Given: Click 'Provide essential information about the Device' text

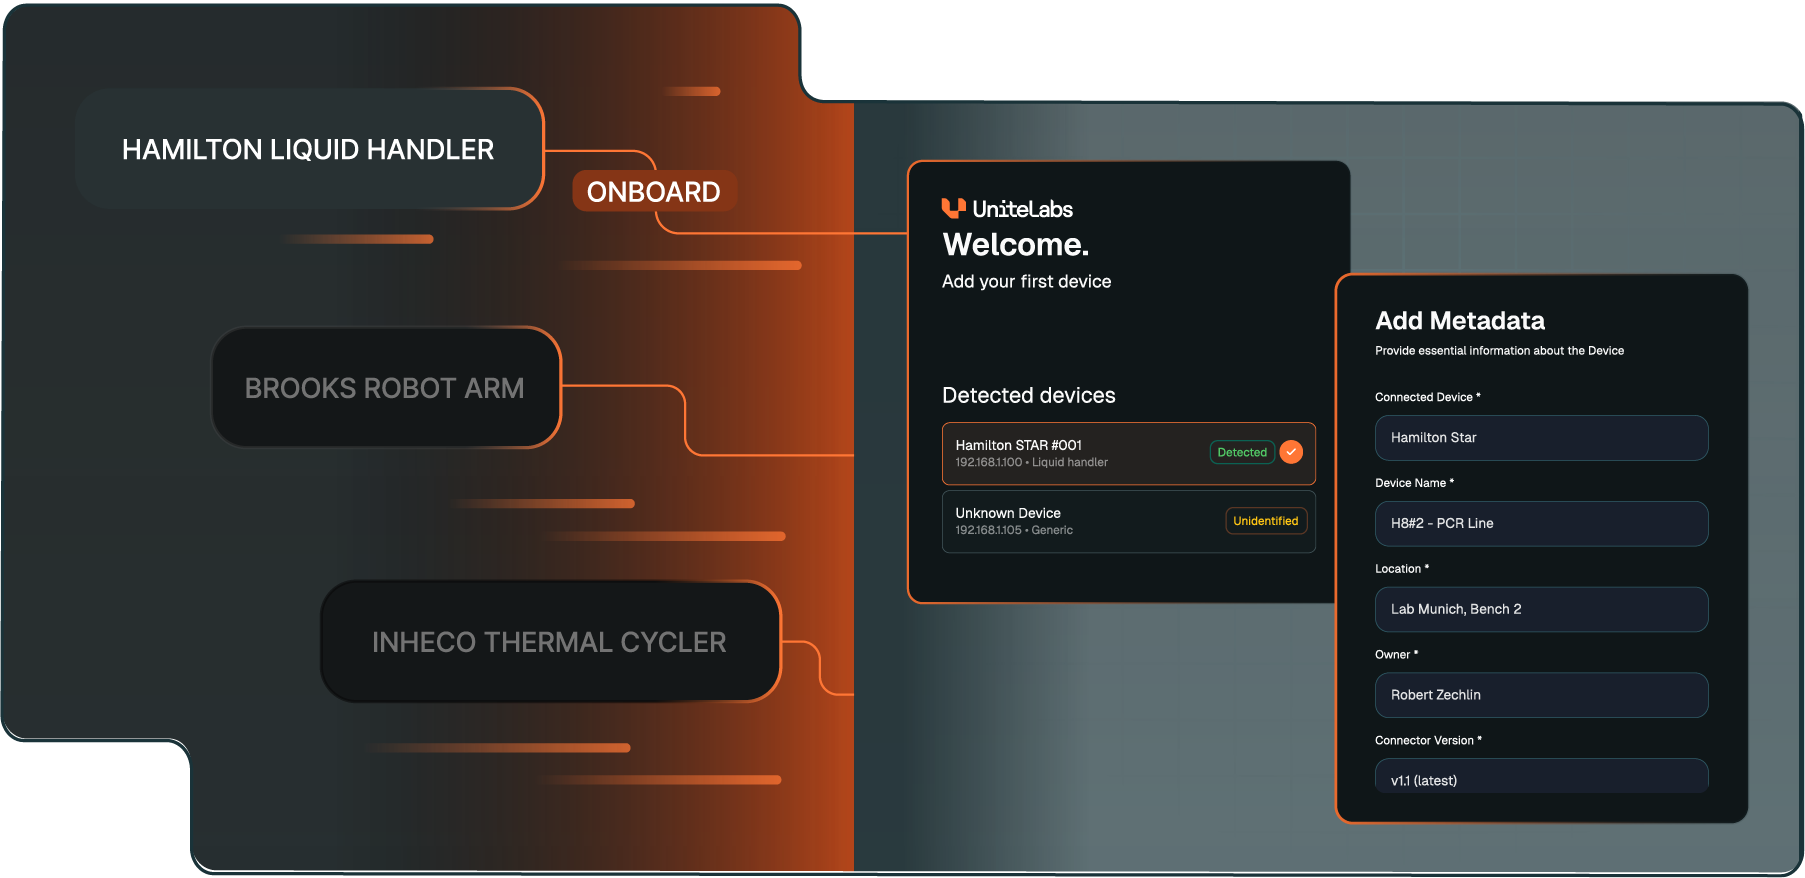Looking at the screenshot, I should coord(1499,351).
